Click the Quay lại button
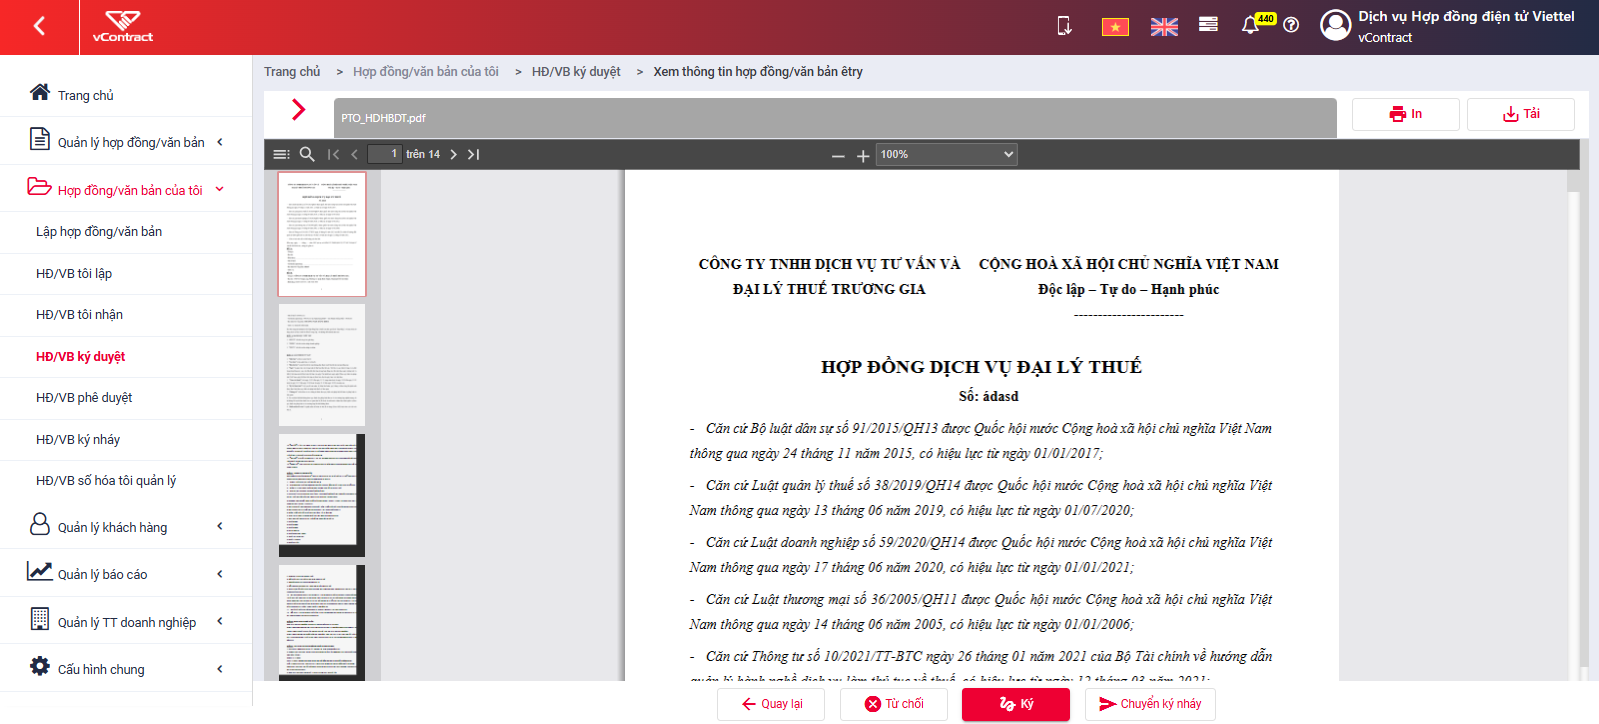 coord(771,704)
